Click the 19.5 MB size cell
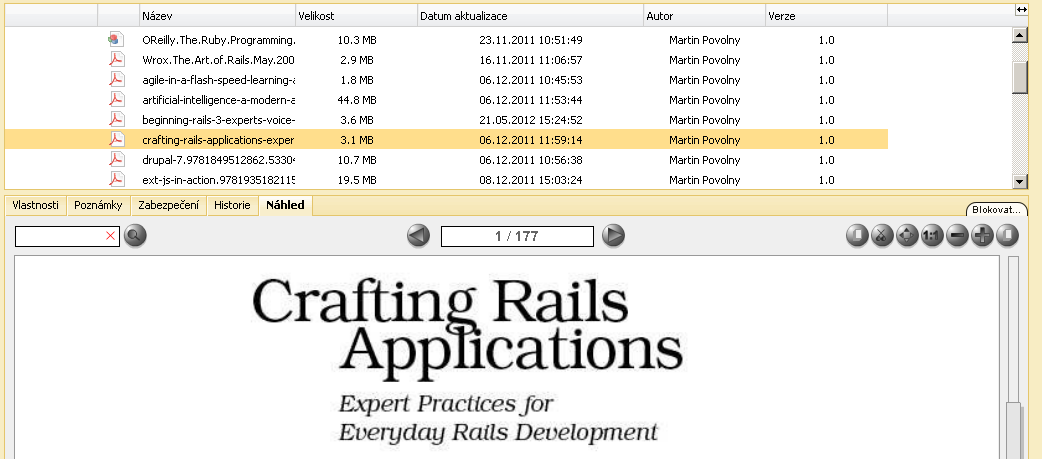Screen dimensions: 1042x459 (357, 179)
